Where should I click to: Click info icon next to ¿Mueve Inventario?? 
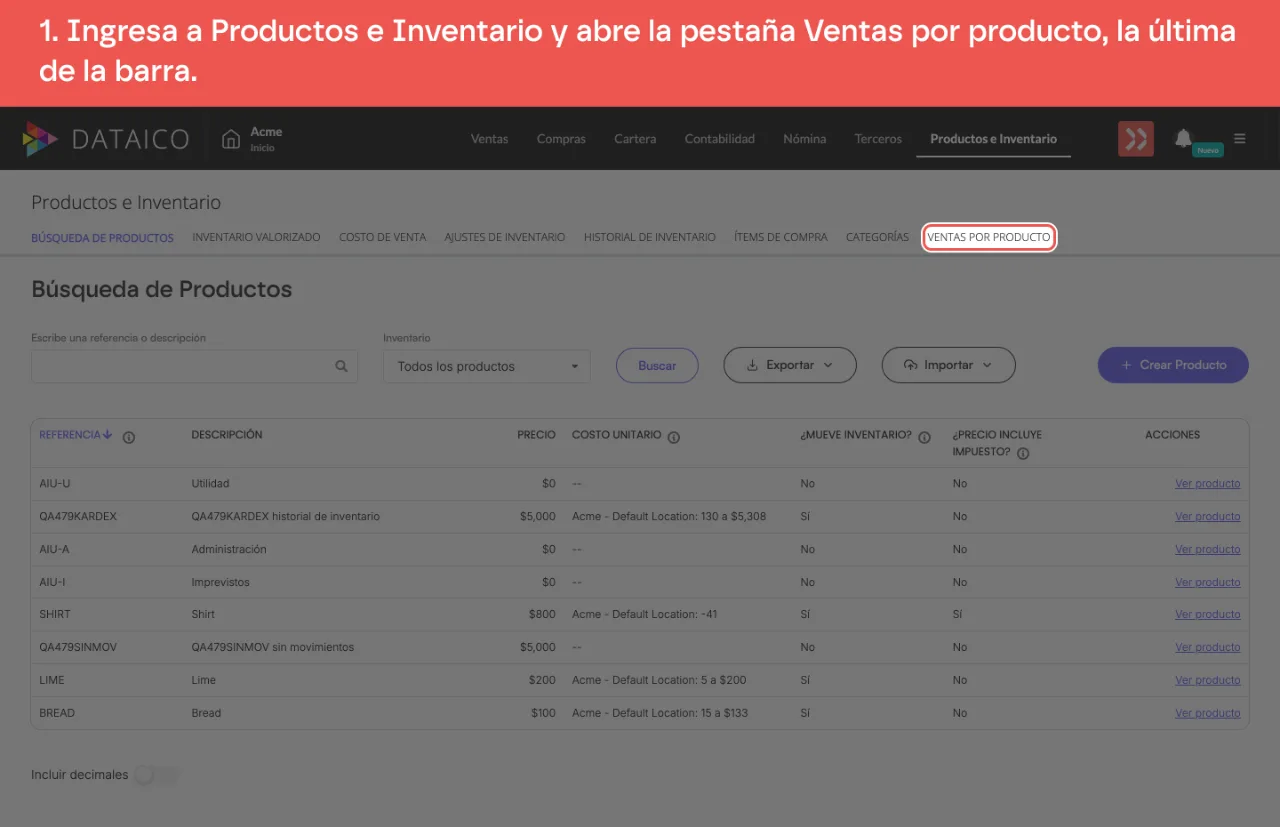coord(924,437)
